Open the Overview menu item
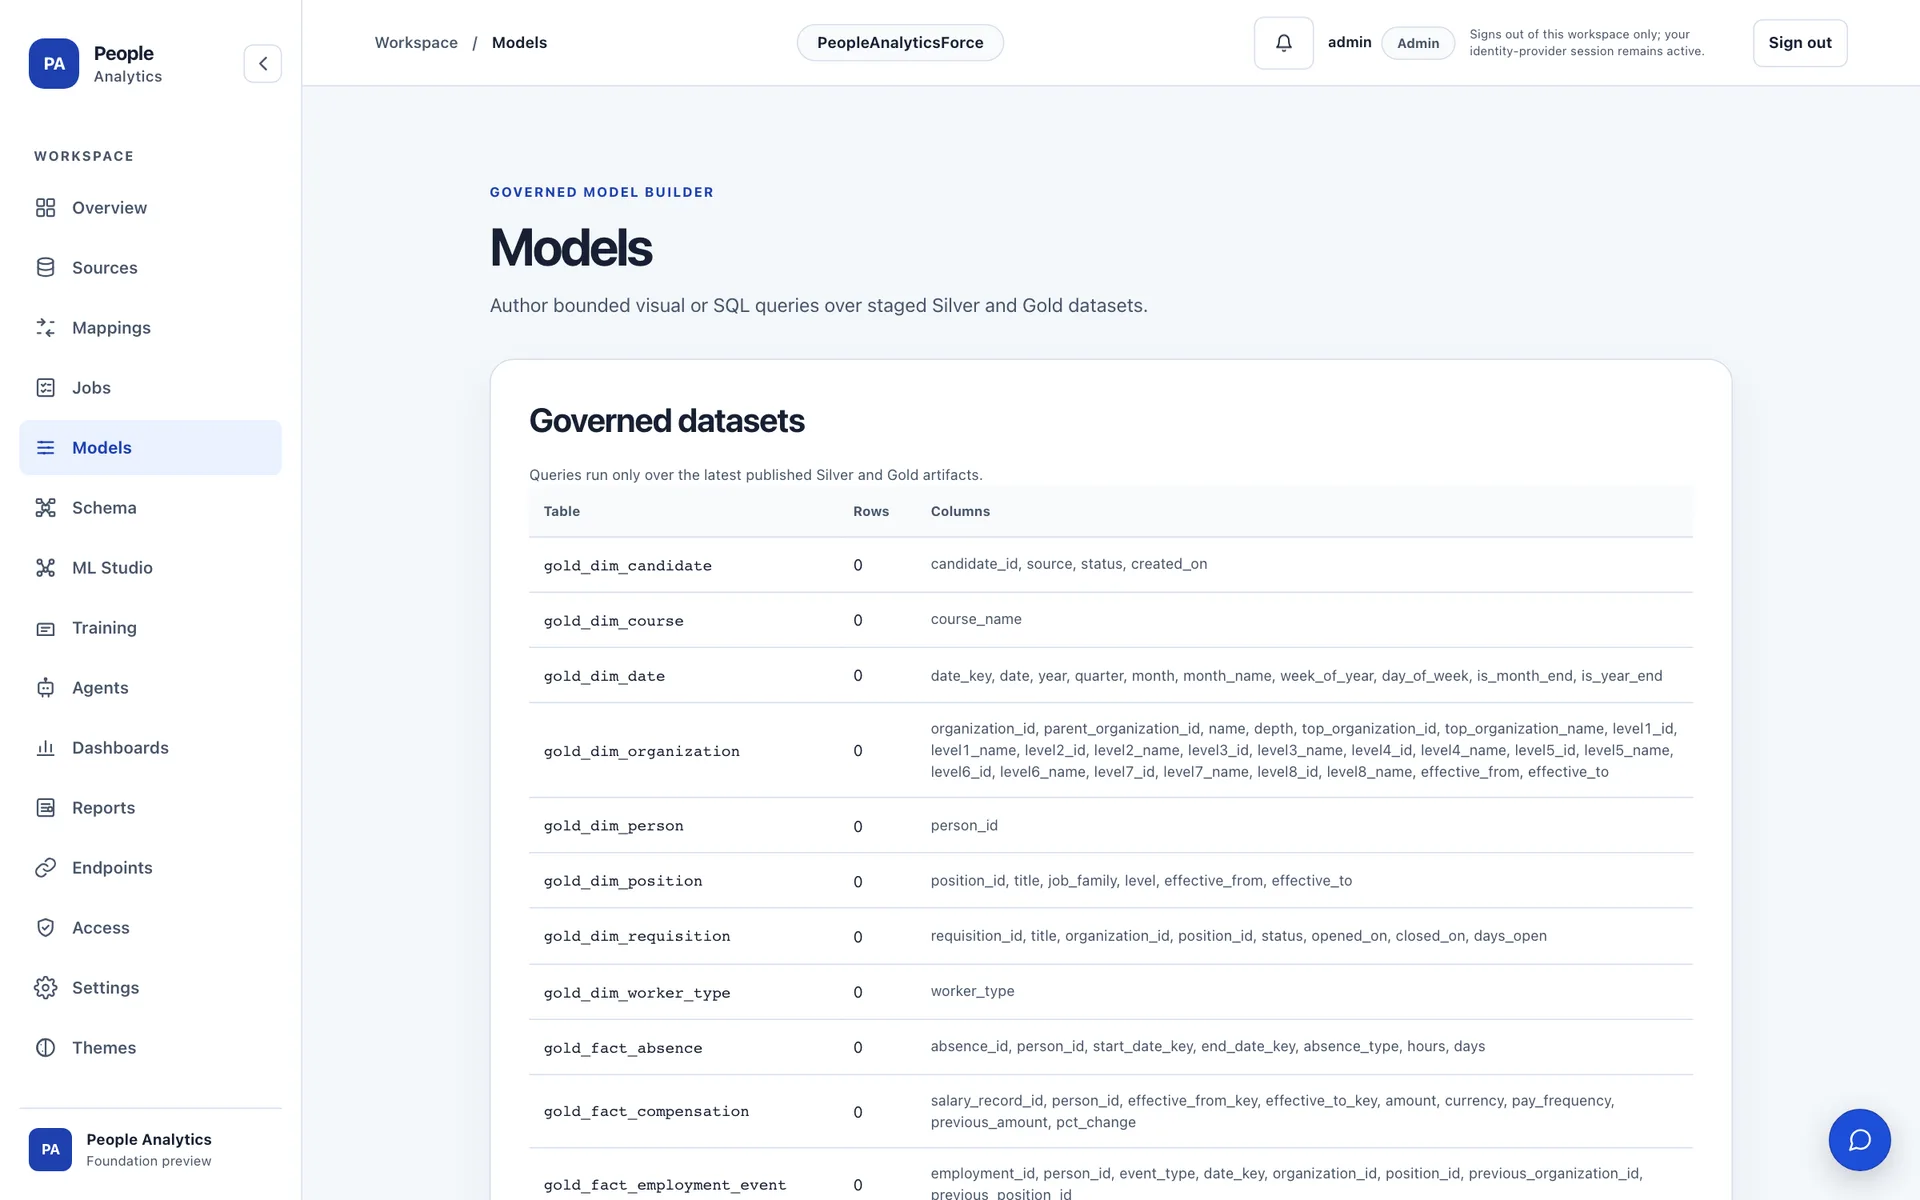This screenshot has height=1200, width=1920. [150, 208]
